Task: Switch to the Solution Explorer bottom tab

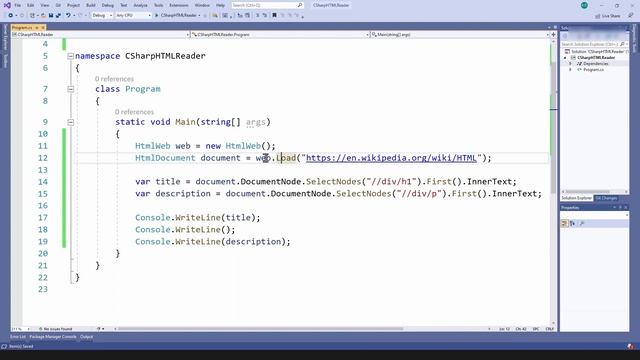Action: click(576, 198)
